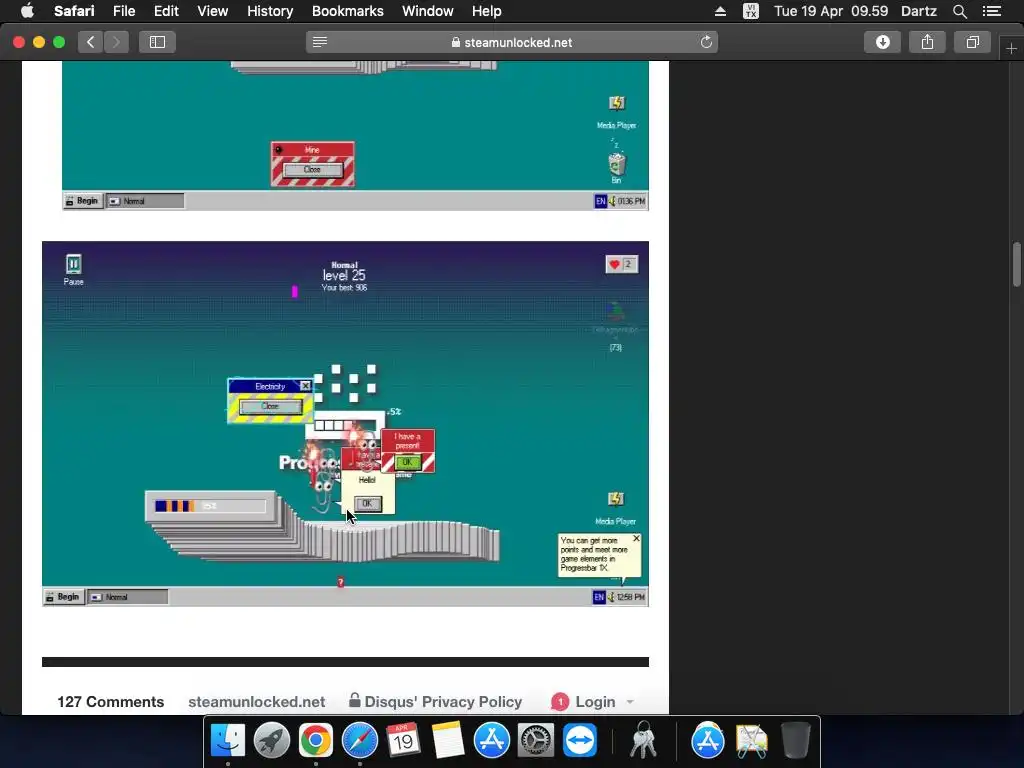Open the Window menu
This screenshot has height=768, width=1024.
pos(428,11)
